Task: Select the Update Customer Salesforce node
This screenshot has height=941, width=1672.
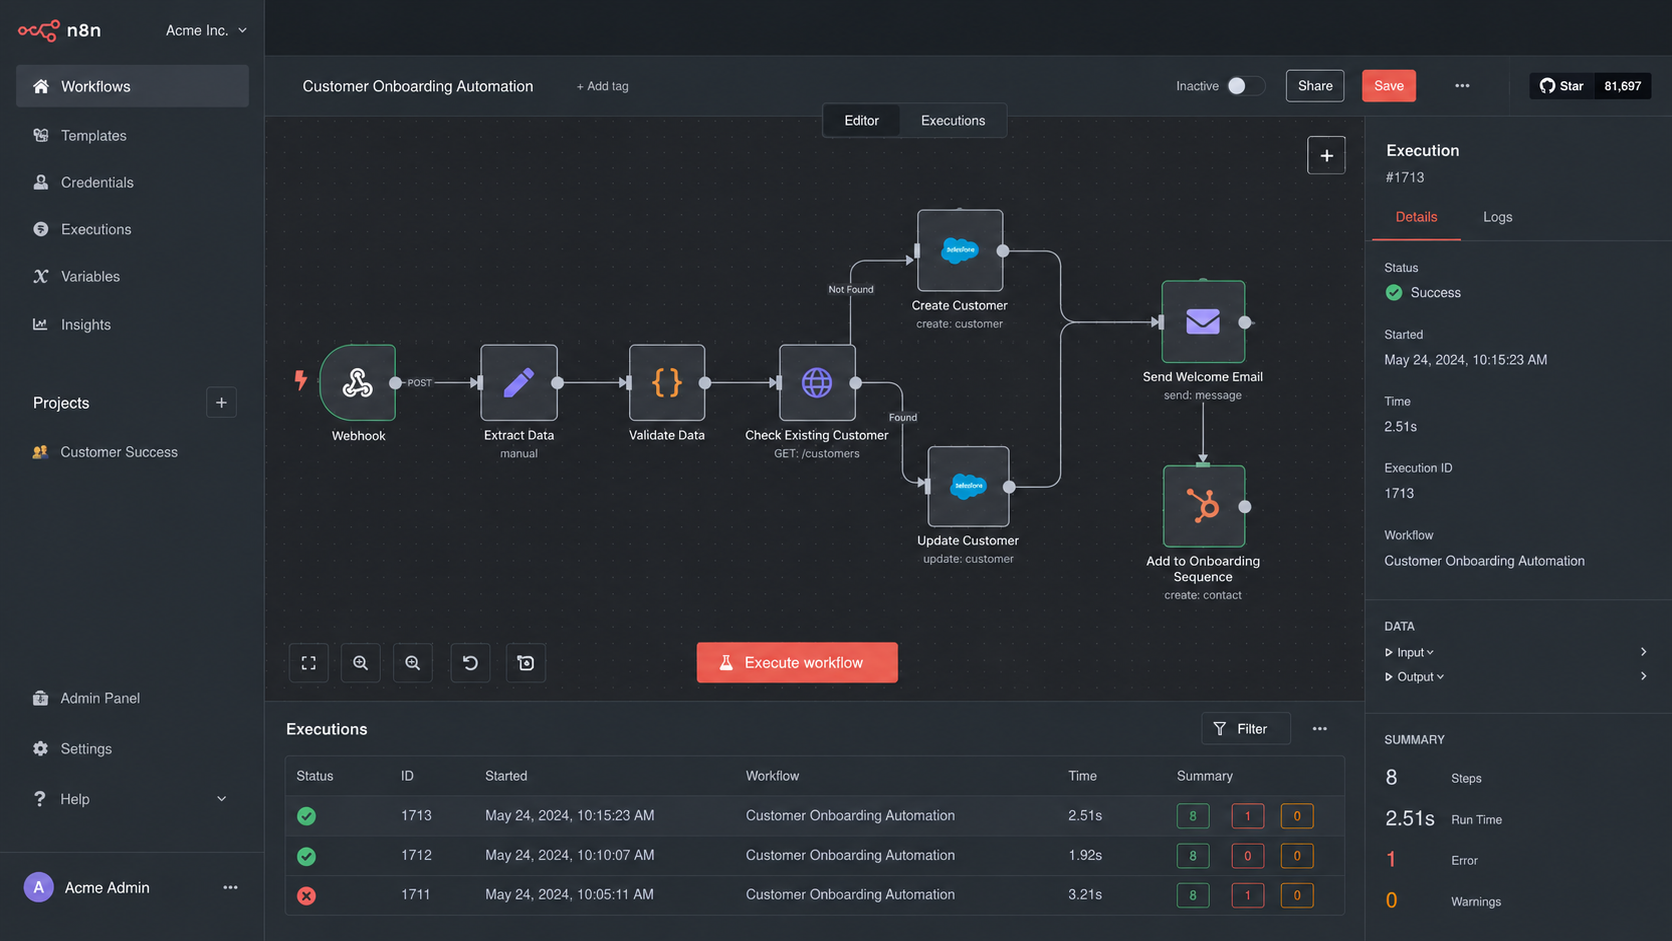Action: pos(968,486)
